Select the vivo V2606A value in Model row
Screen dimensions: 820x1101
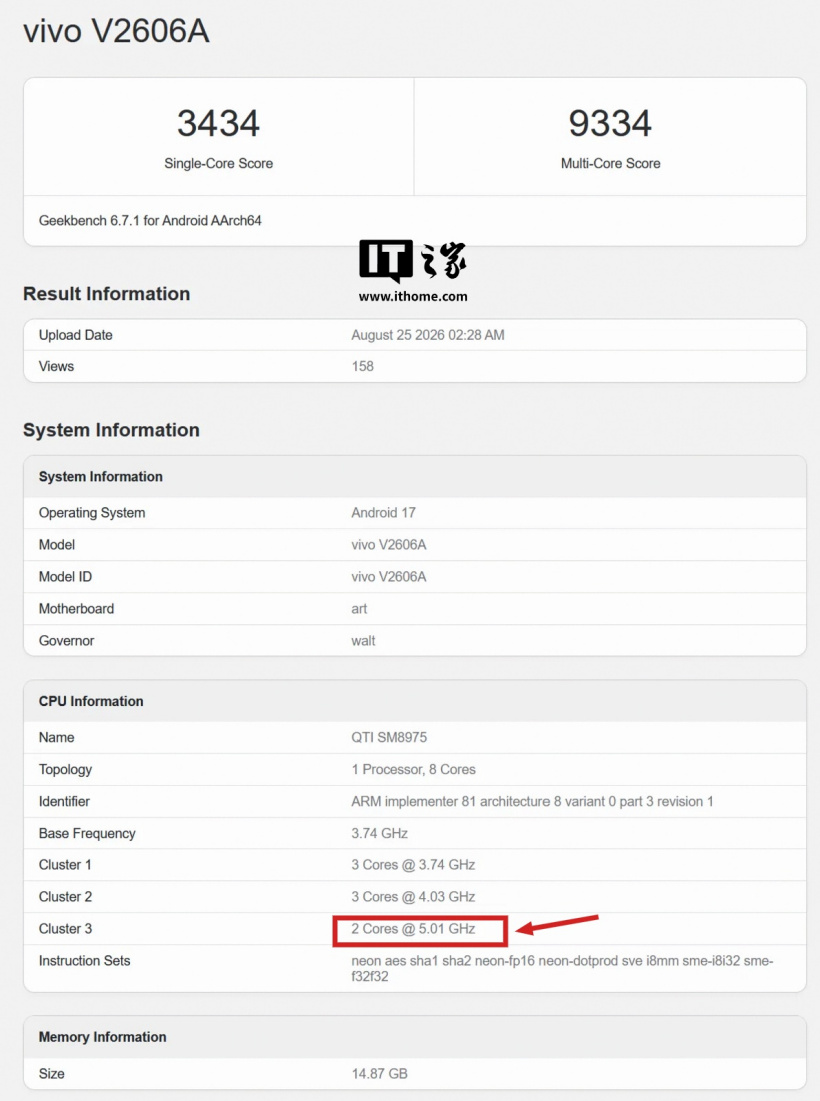point(389,544)
